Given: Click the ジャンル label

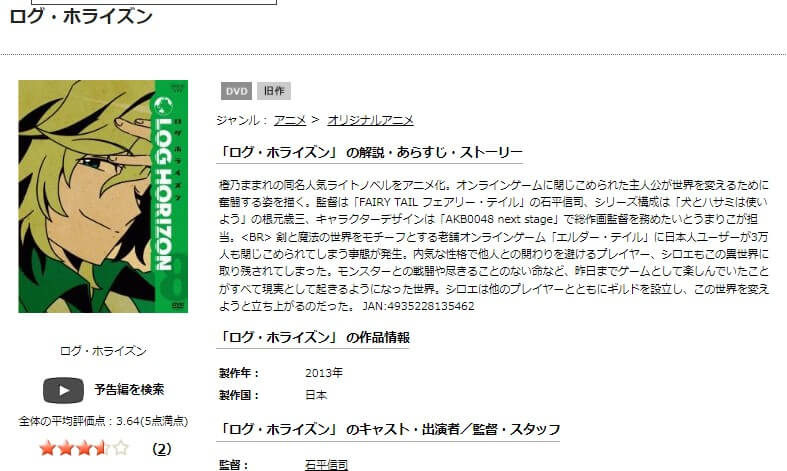Looking at the screenshot, I should (x=243, y=121).
